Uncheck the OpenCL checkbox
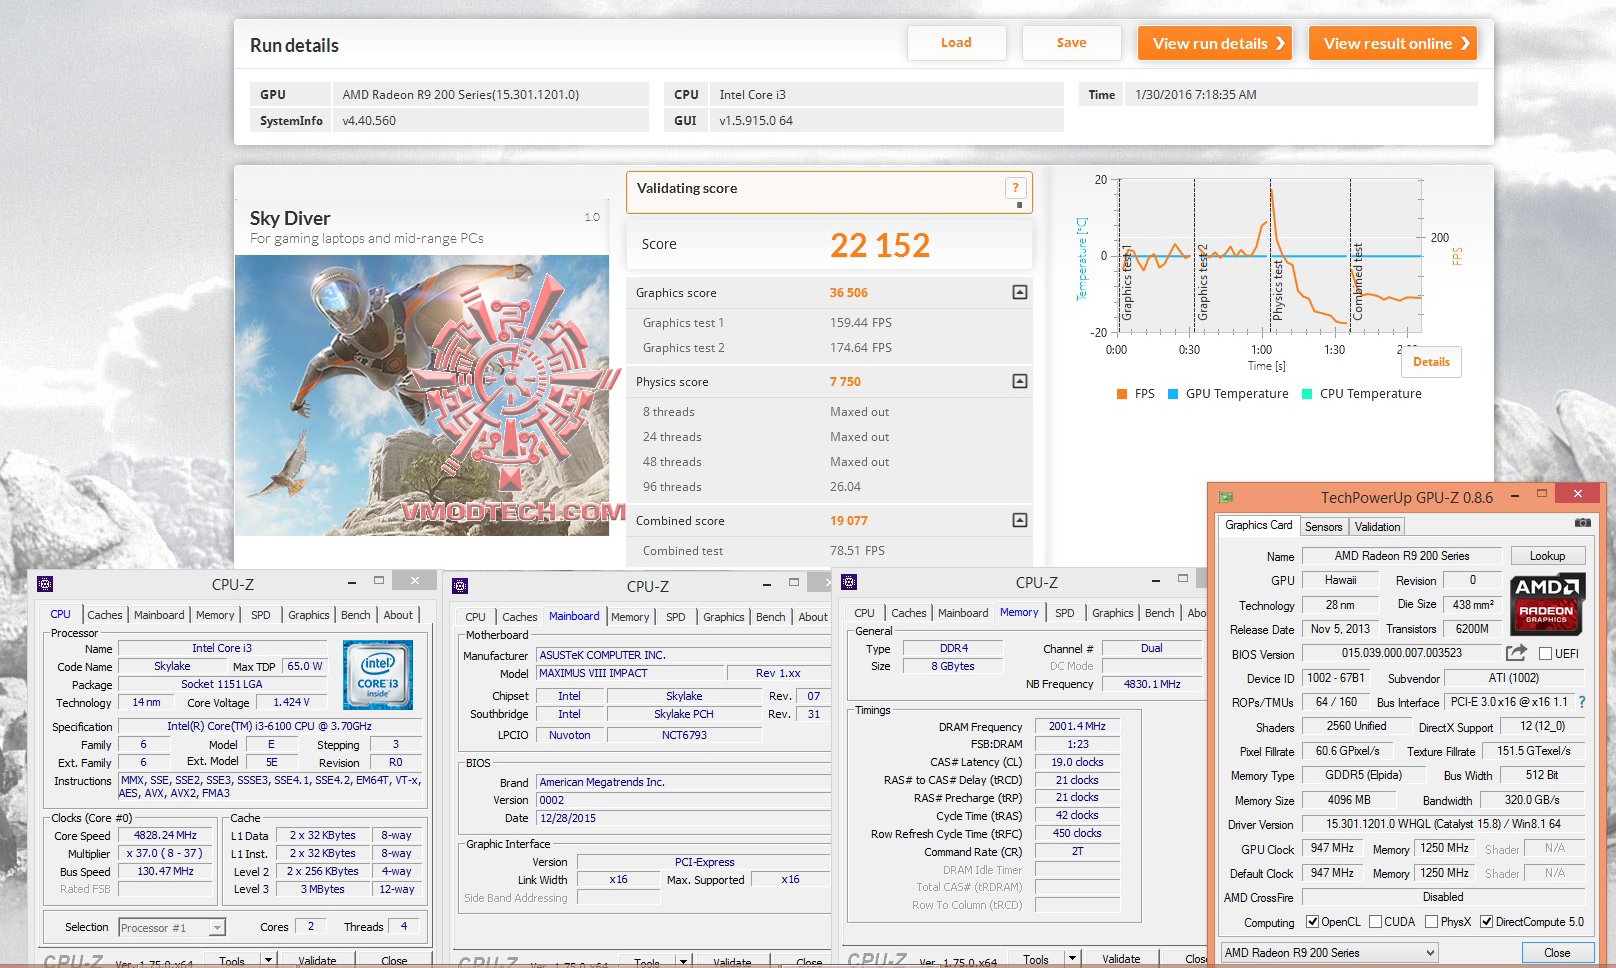The width and height of the screenshot is (1616, 968). tap(1313, 922)
